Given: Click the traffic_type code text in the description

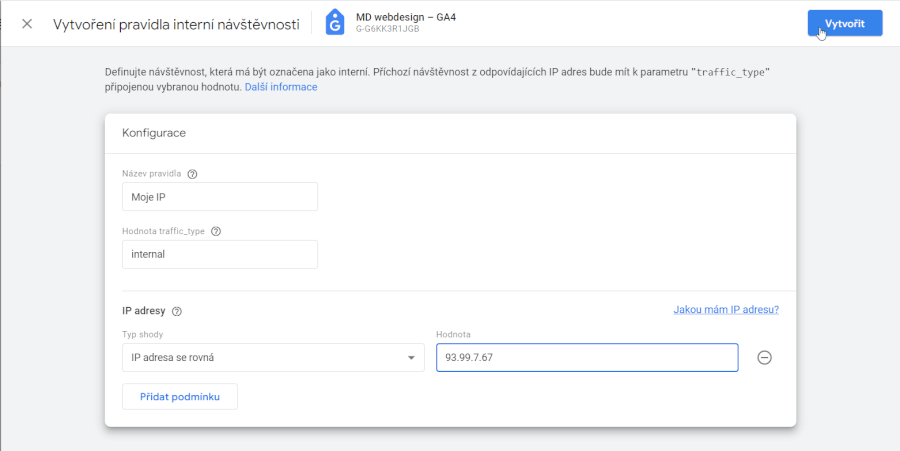Looking at the screenshot, I should [x=731, y=73].
